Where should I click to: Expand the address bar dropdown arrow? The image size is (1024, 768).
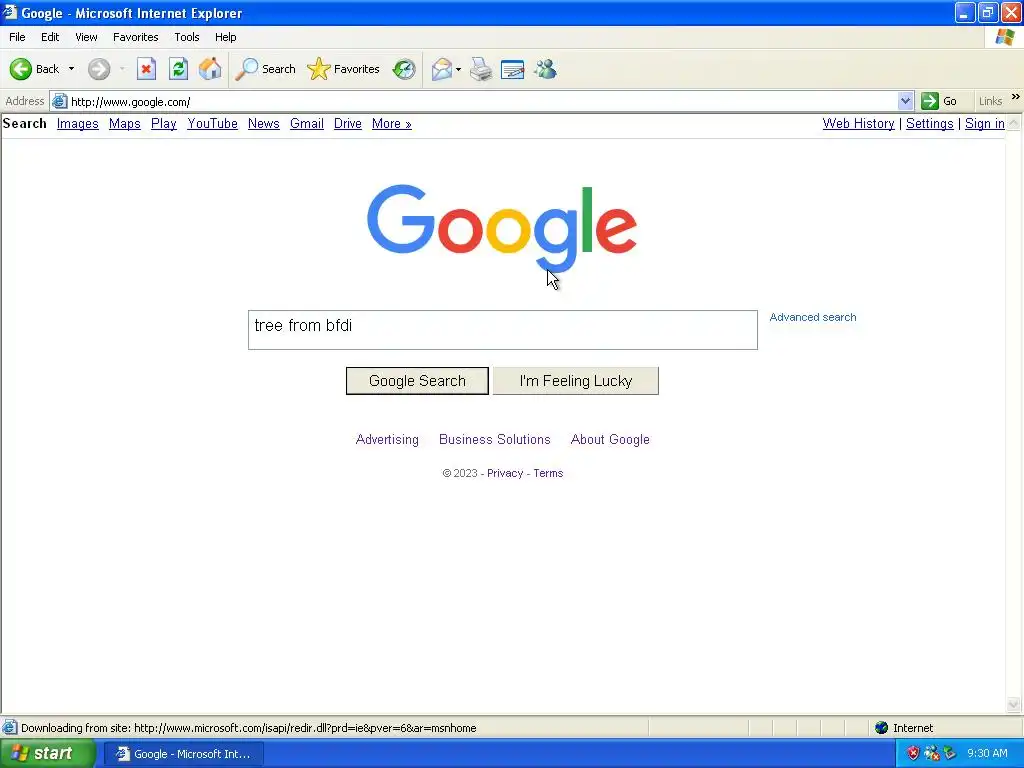[x=905, y=101]
